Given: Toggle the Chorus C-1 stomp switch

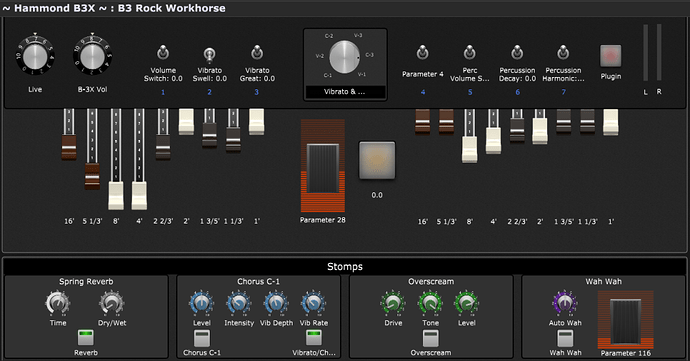Looking at the screenshot, I should click(202, 338).
